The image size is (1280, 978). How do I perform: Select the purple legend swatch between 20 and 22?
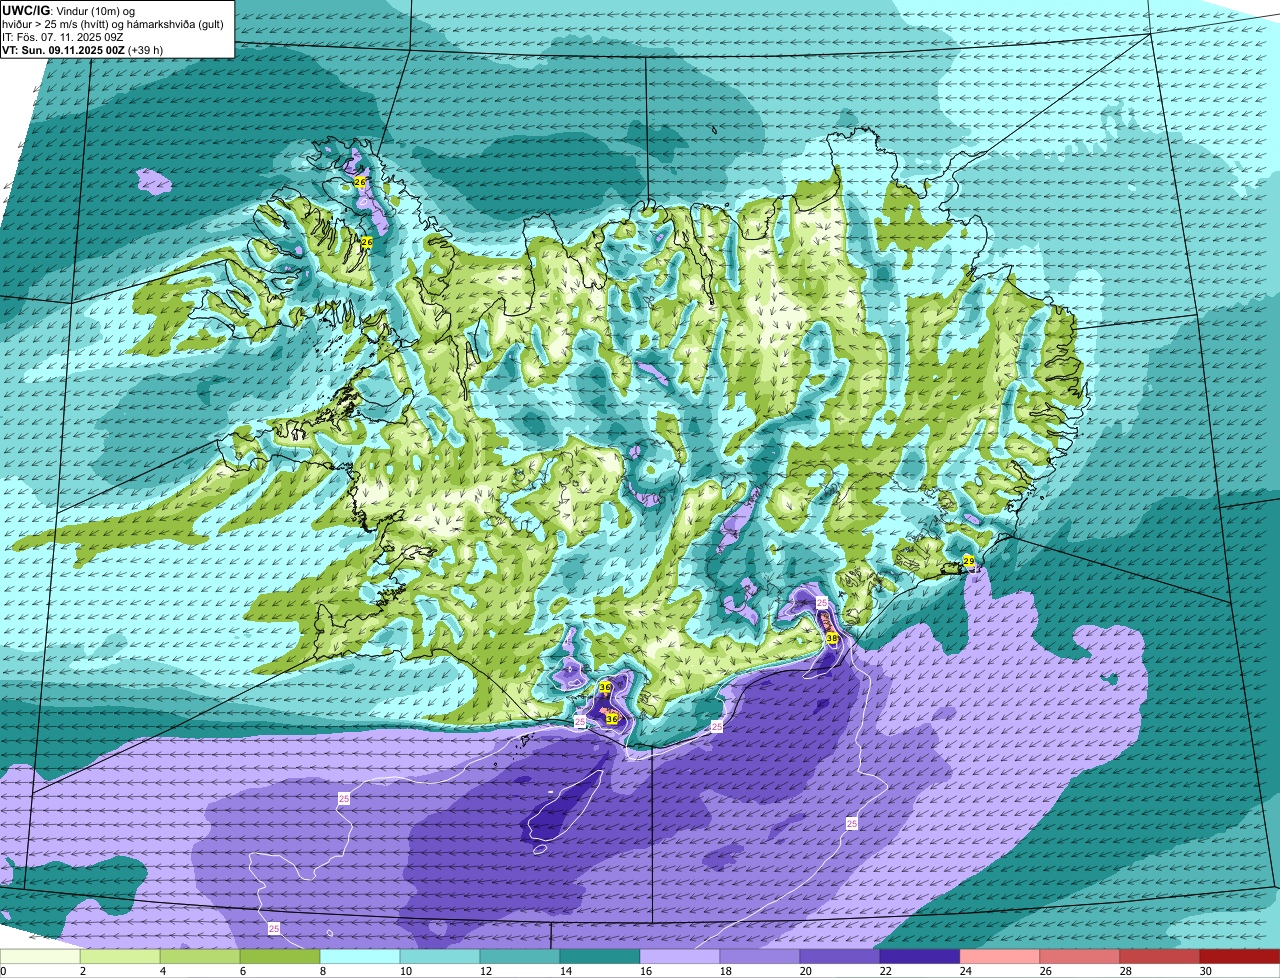pos(840,956)
